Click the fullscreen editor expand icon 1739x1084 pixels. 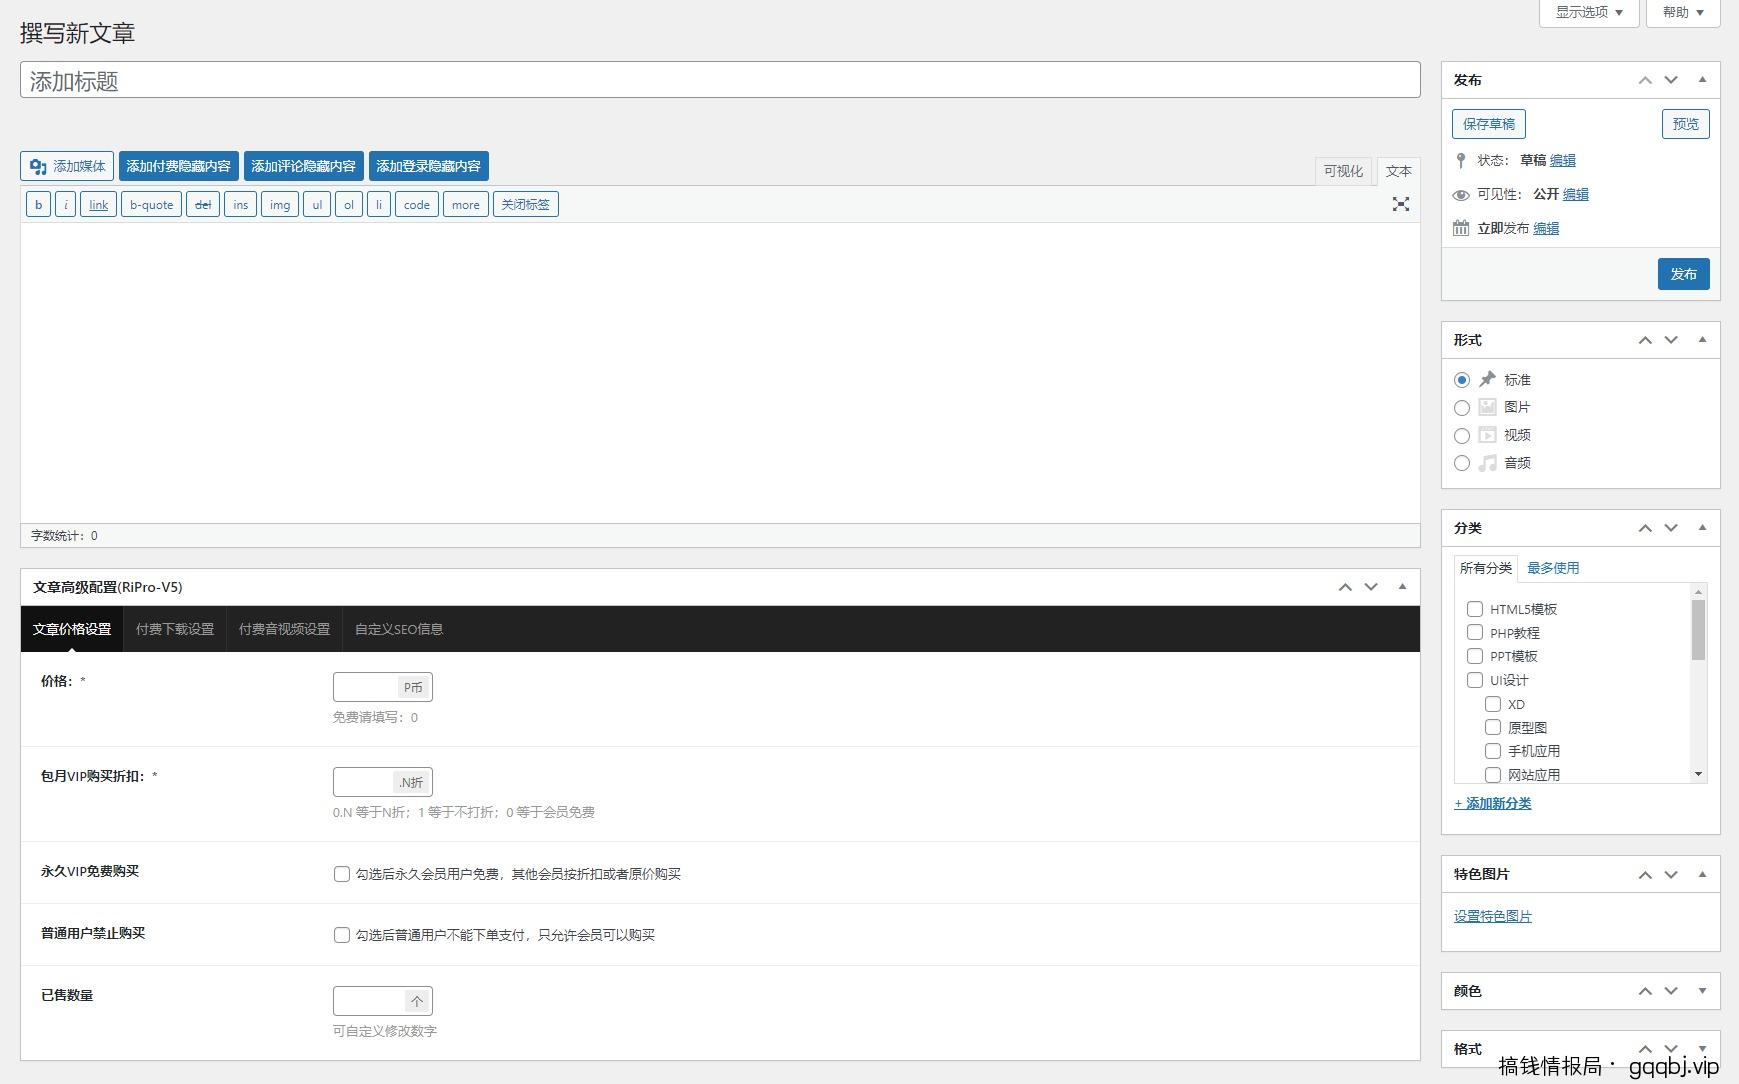point(1400,204)
